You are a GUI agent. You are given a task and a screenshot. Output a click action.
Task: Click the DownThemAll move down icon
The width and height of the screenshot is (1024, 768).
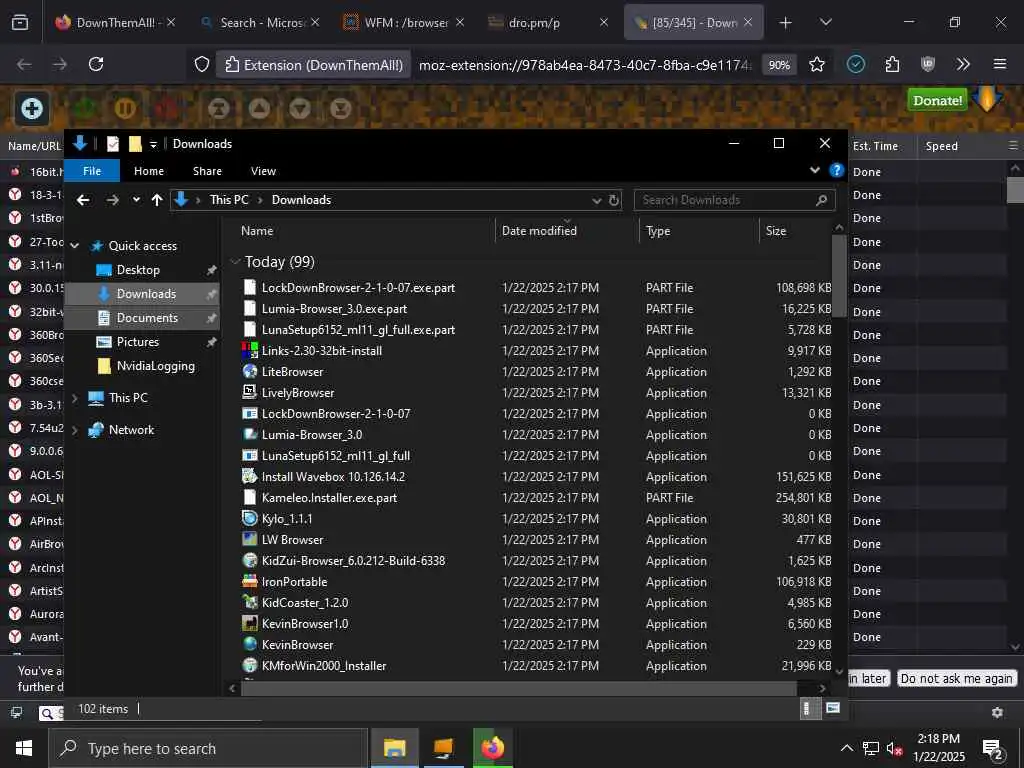300,108
